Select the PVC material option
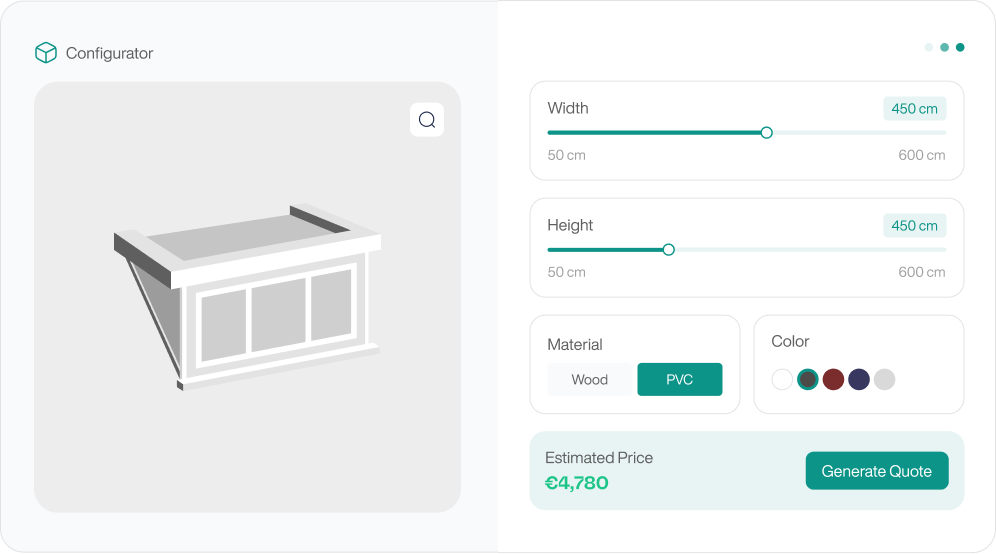 [680, 380]
